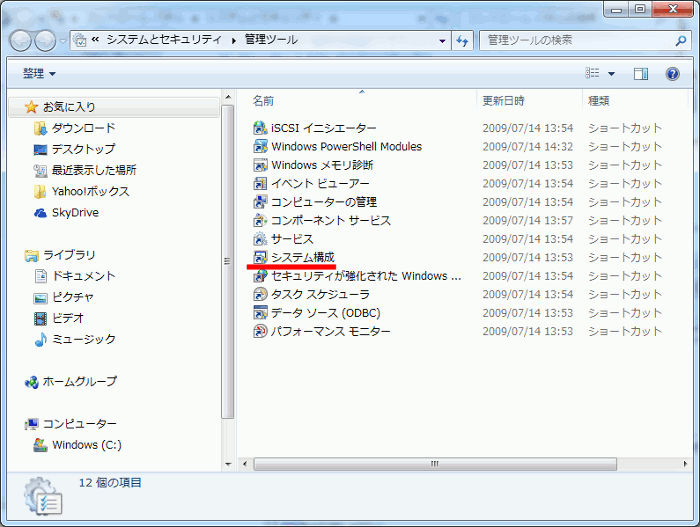Sort by the 名前 column header
The width and height of the screenshot is (700, 527).
[x=263, y=101]
